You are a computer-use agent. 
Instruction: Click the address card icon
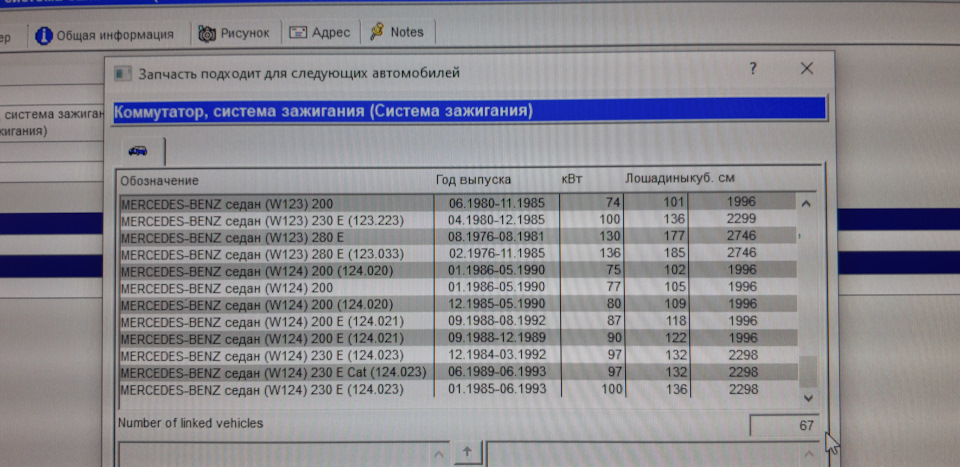tap(298, 33)
